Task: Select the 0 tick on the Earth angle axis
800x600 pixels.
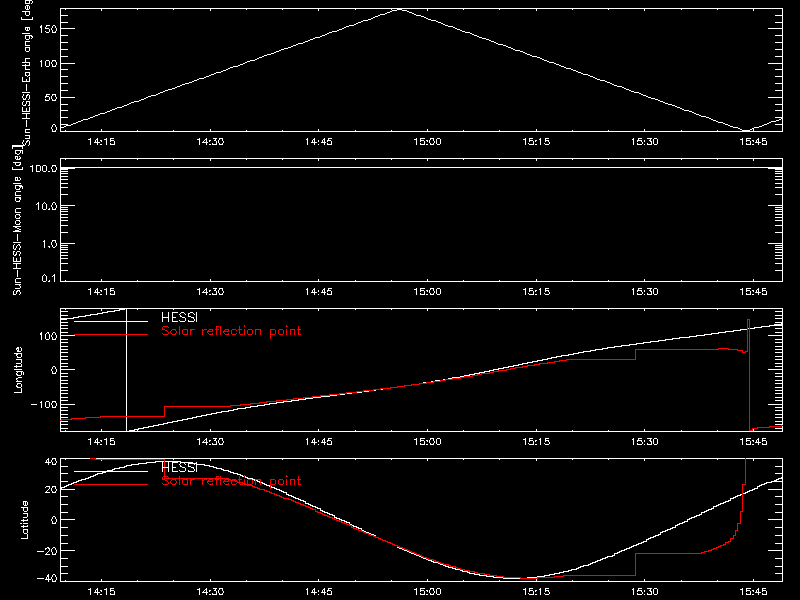Action: 54,128
